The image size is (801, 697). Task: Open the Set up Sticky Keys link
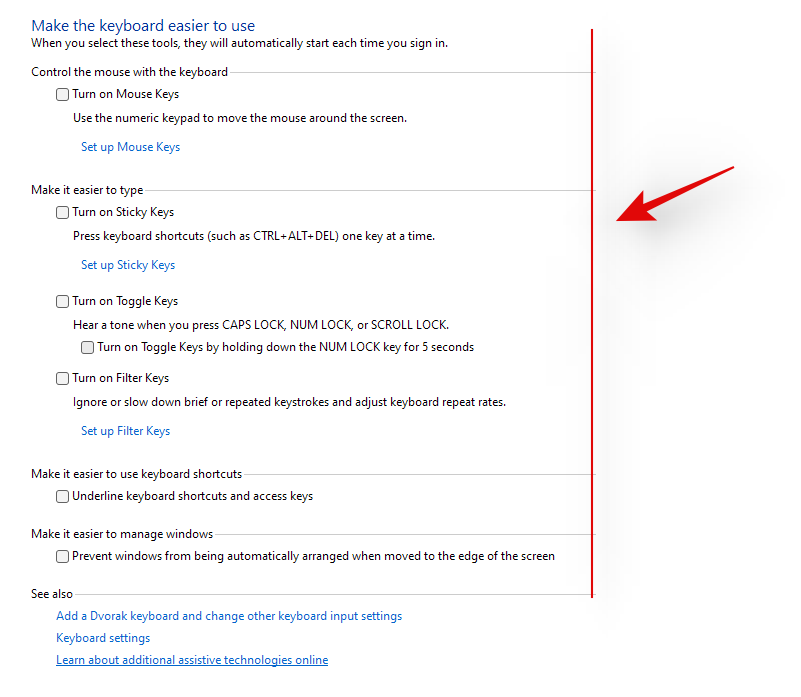click(x=128, y=265)
